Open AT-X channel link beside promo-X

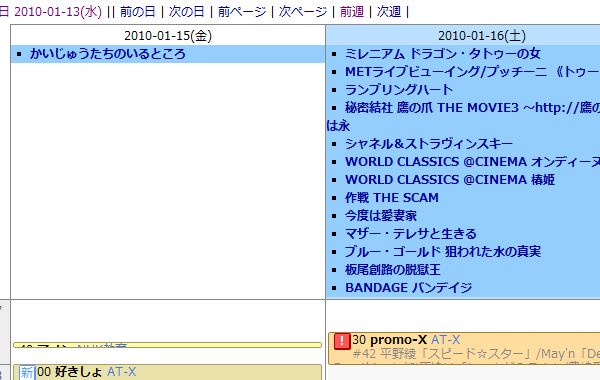(445, 340)
